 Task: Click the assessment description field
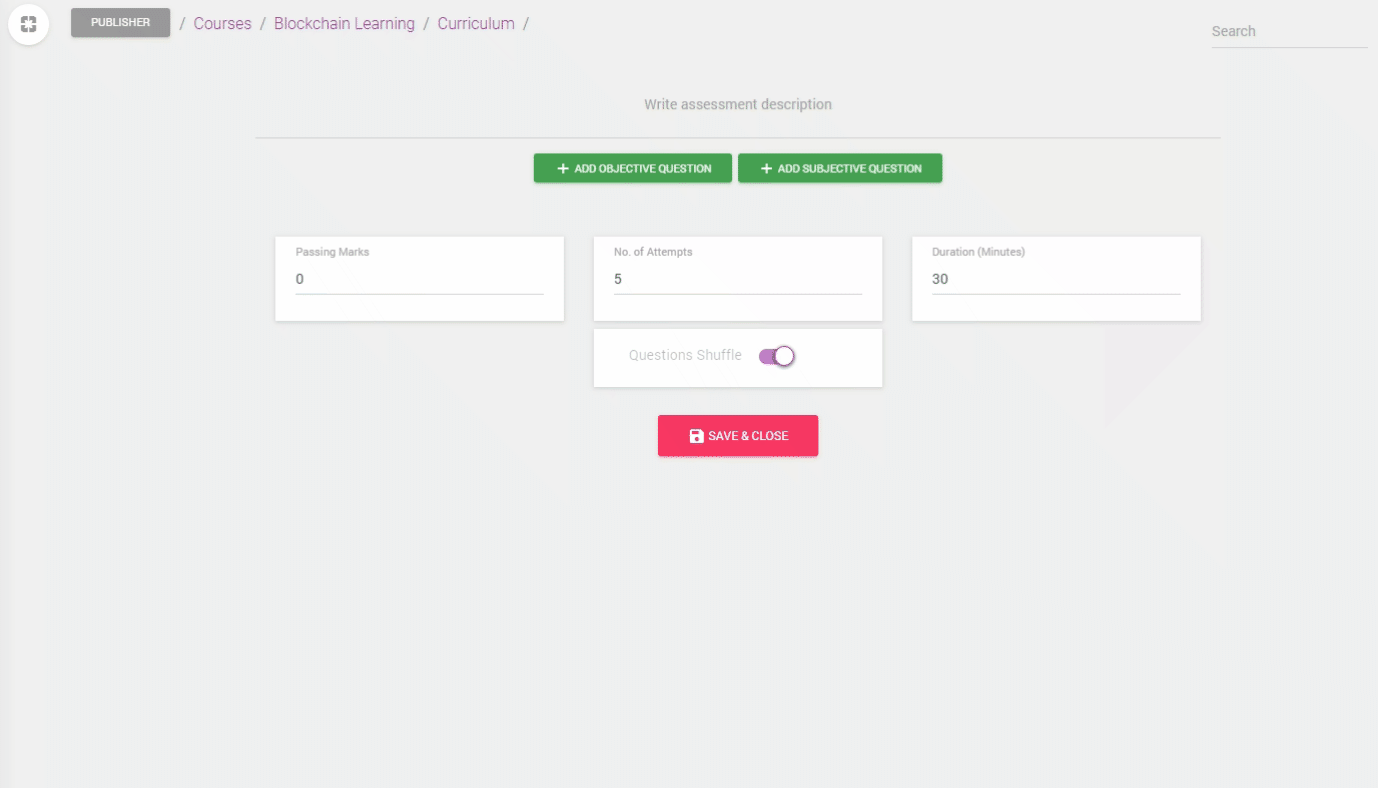click(738, 105)
